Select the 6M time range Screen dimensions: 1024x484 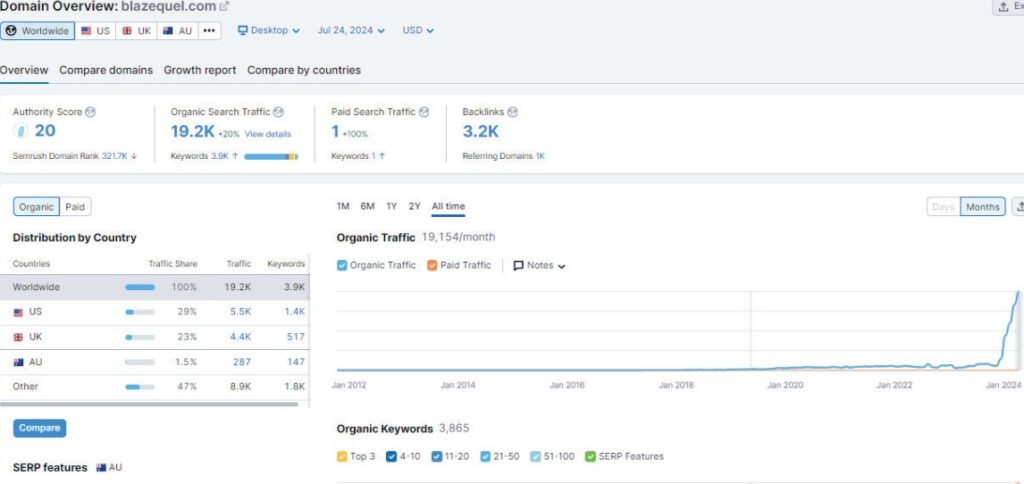click(368, 206)
